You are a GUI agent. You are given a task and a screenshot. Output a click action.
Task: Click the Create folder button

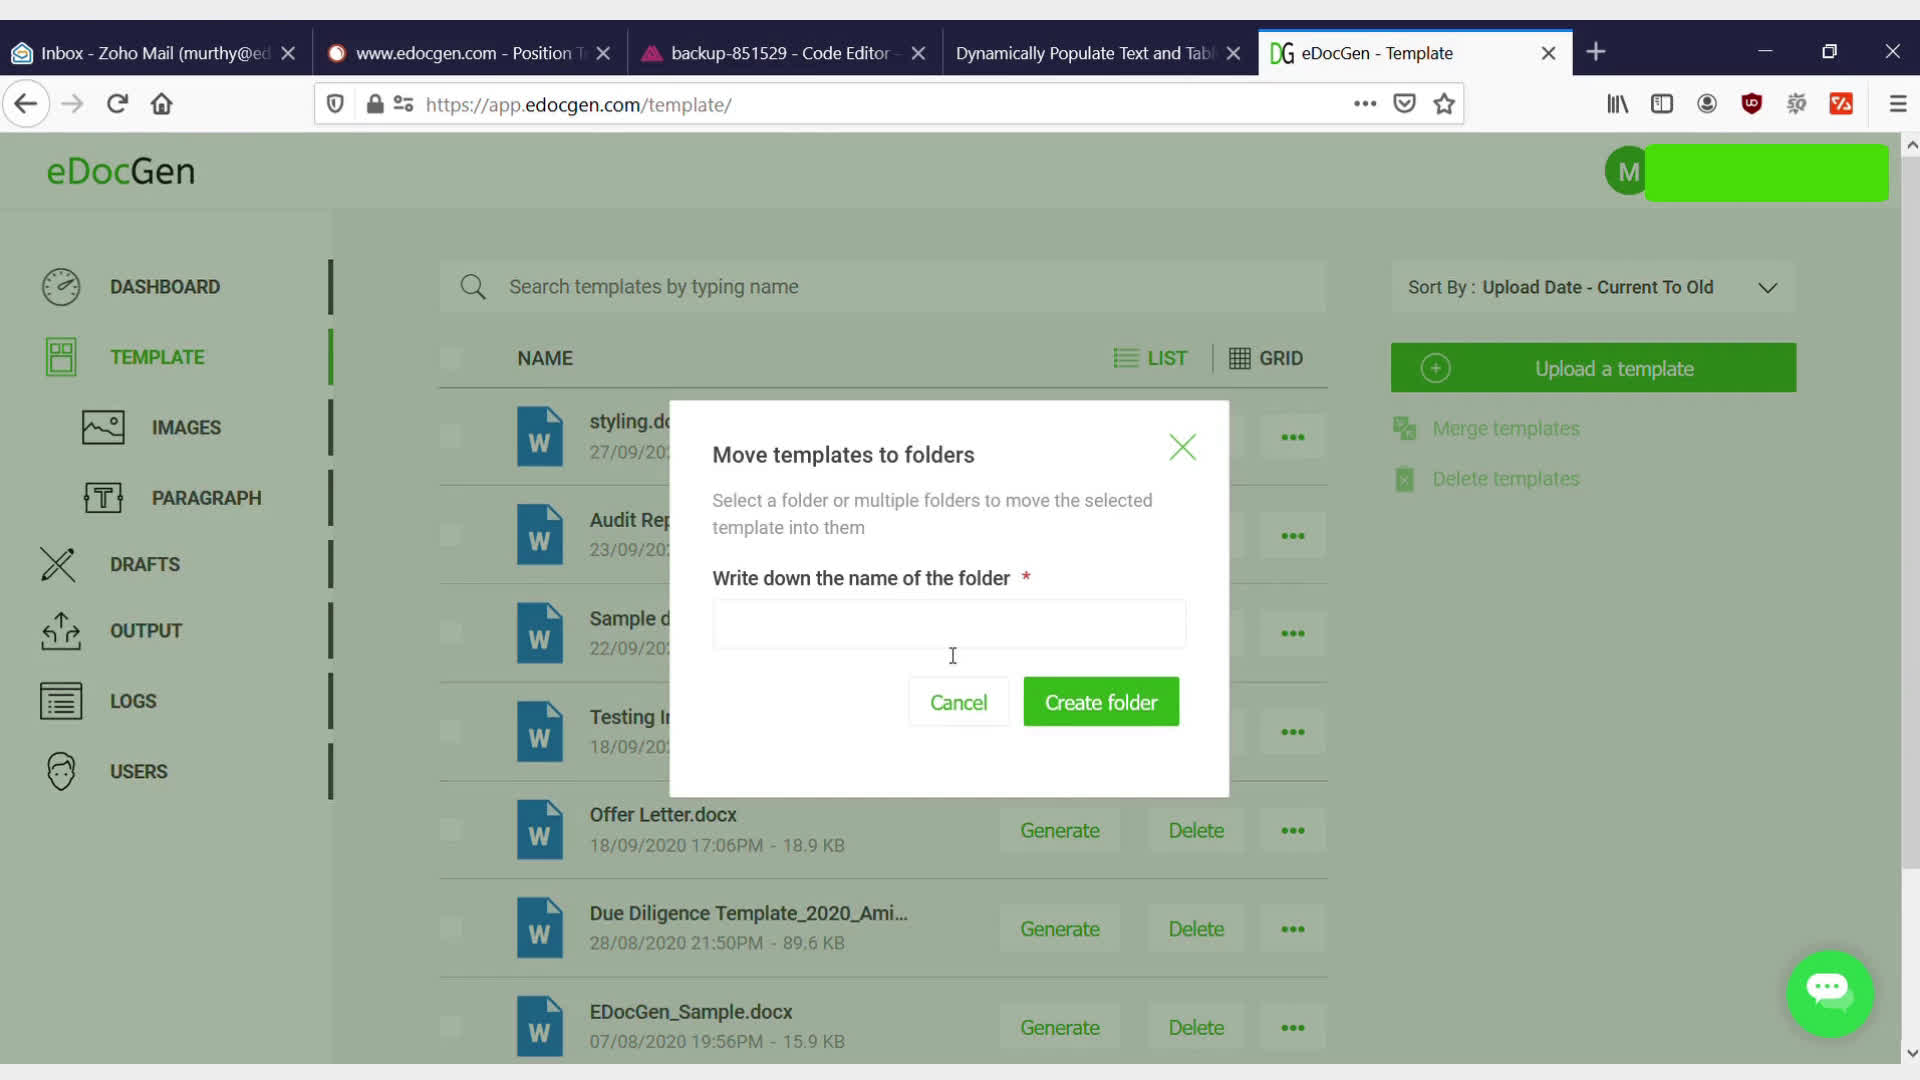pos(1100,702)
